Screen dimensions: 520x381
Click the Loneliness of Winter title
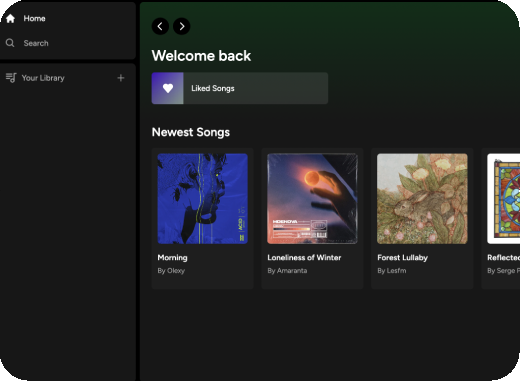pyautogui.click(x=304, y=258)
